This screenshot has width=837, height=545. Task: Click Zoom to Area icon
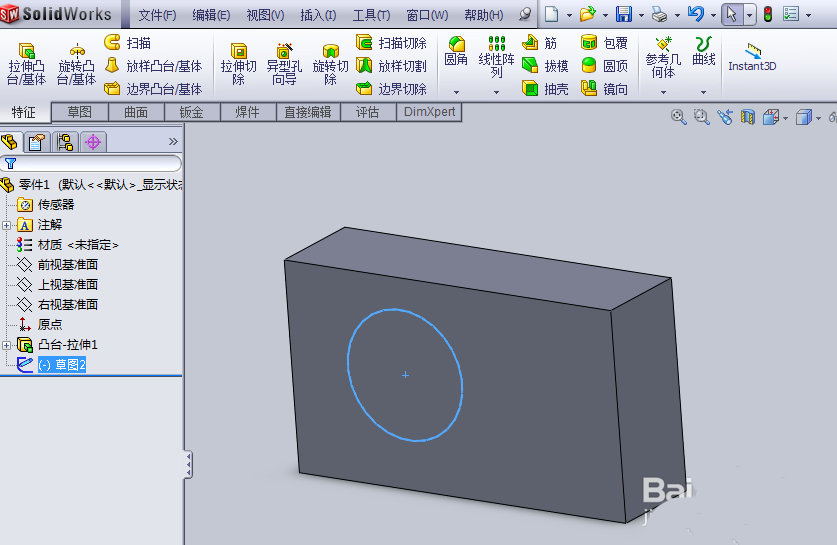[701, 117]
